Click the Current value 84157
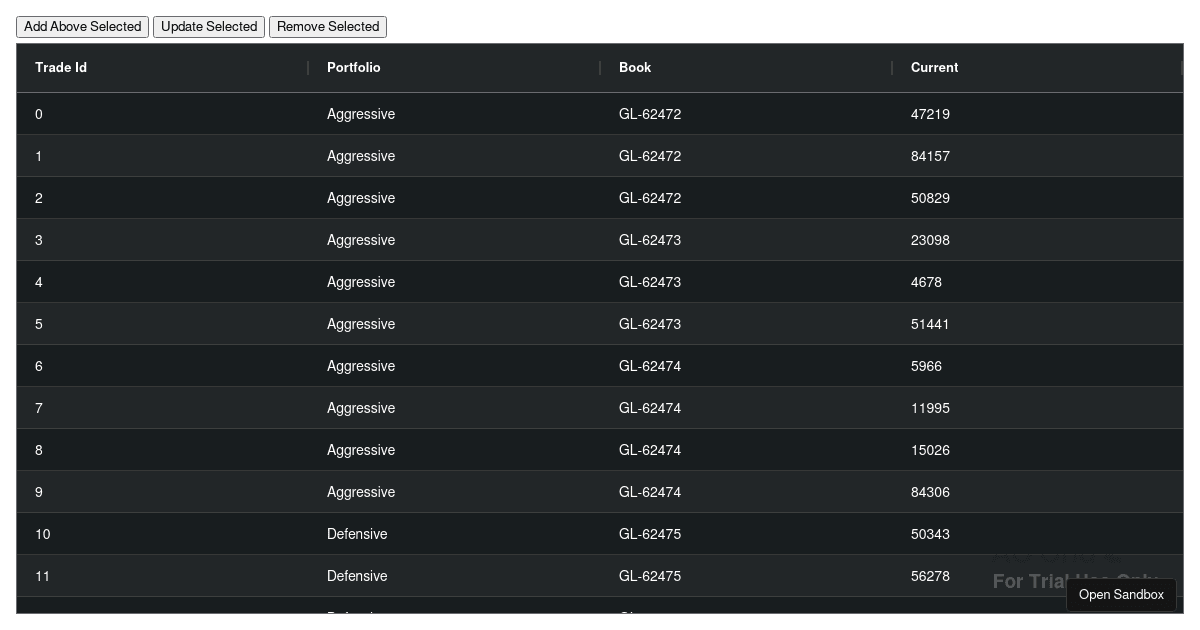 (x=930, y=156)
